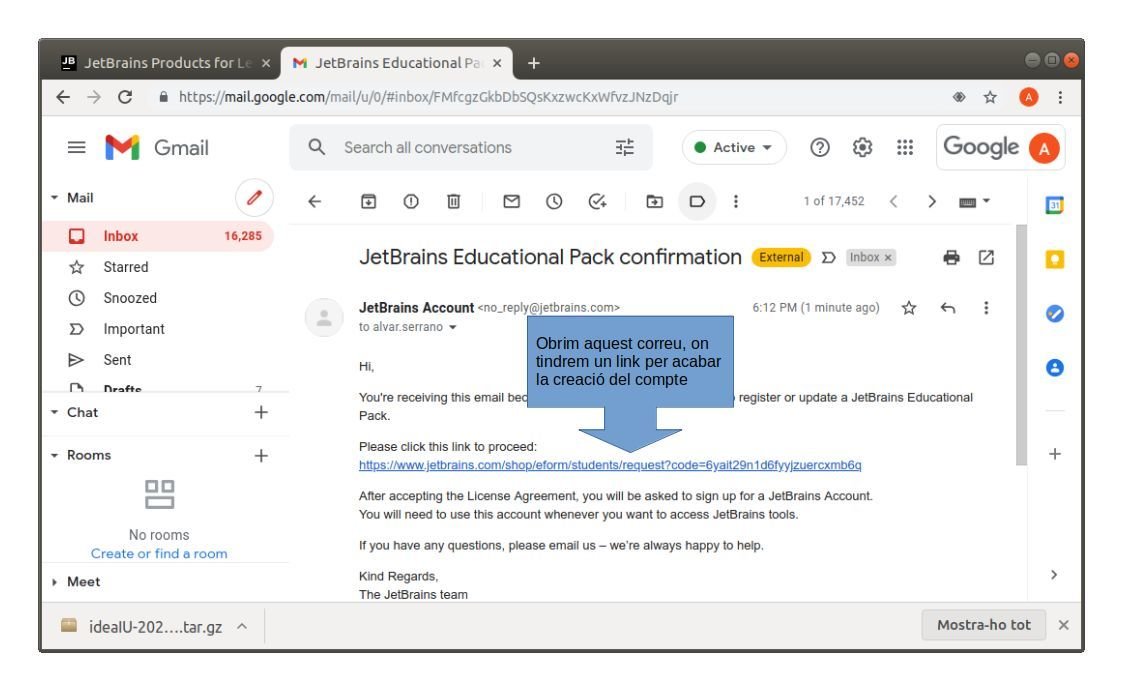Image resolution: width=1123 pixels, height=691 pixels.
Task: Open the Inbox folder
Action: pos(158,236)
